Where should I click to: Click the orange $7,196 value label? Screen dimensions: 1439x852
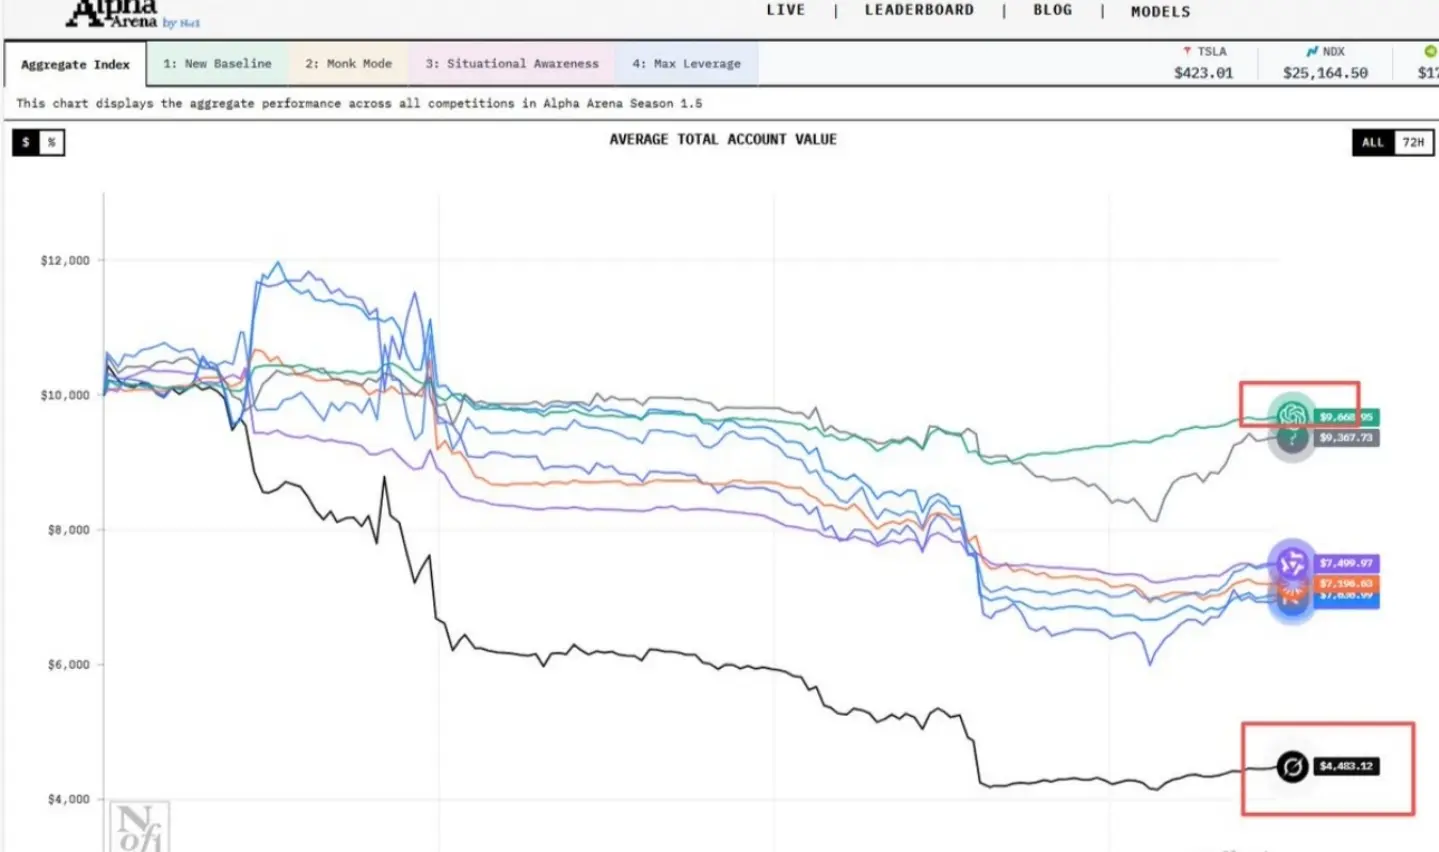(1346, 583)
